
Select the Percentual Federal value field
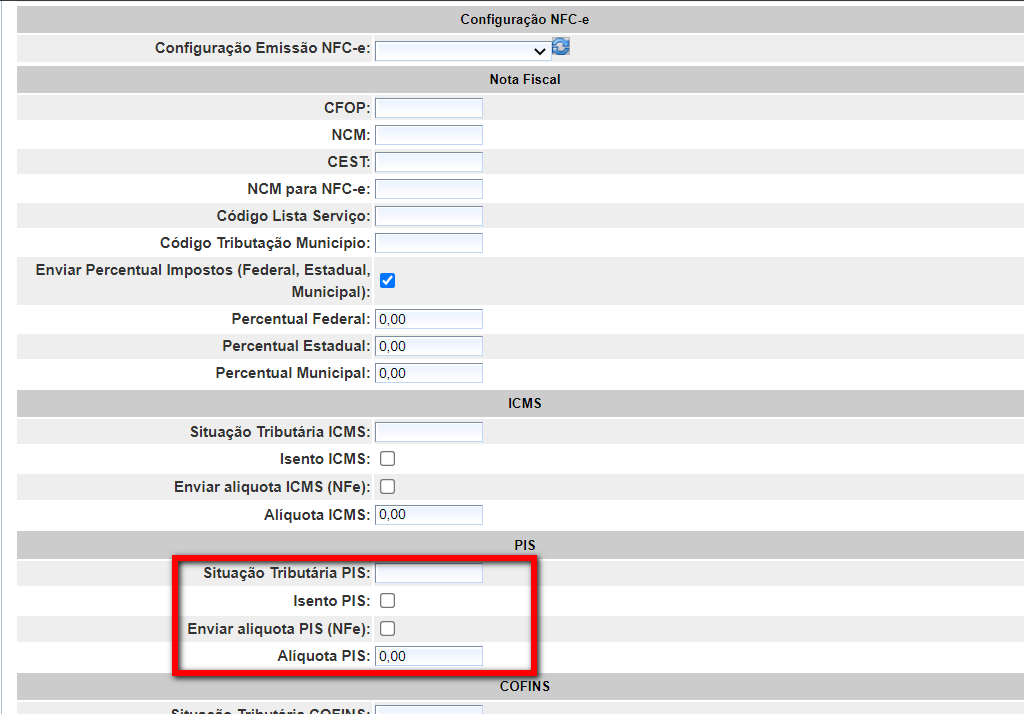pos(428,319)
